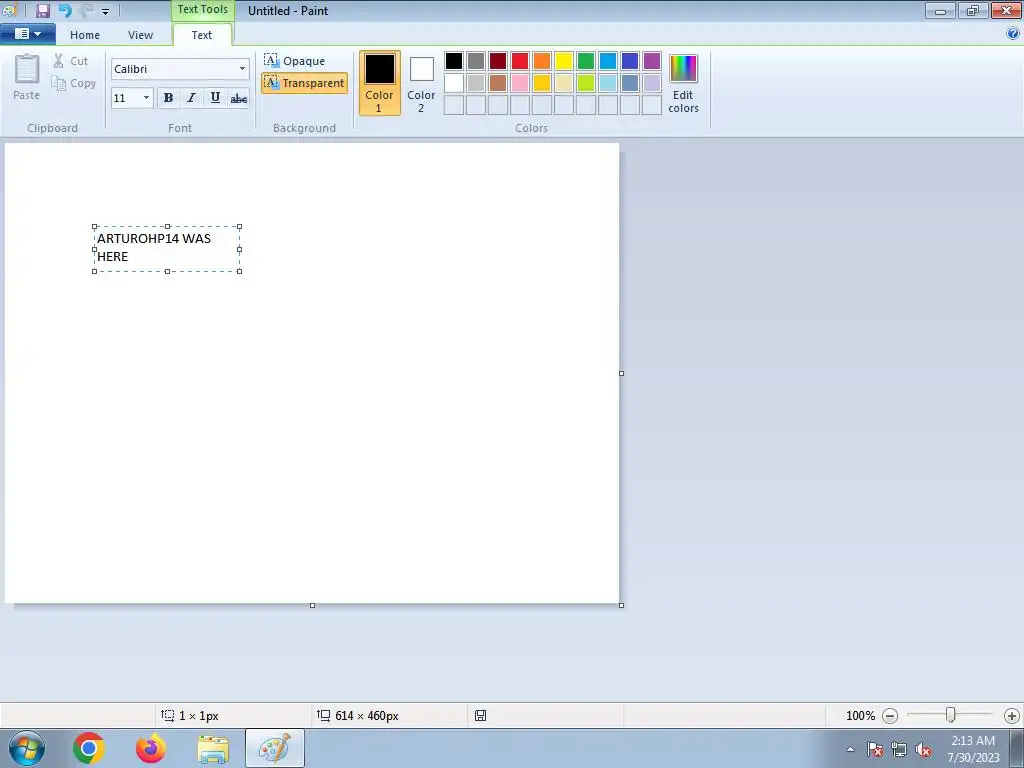Switch to the Home ribbon tab

pyautogui.click(x=85, y=35)
